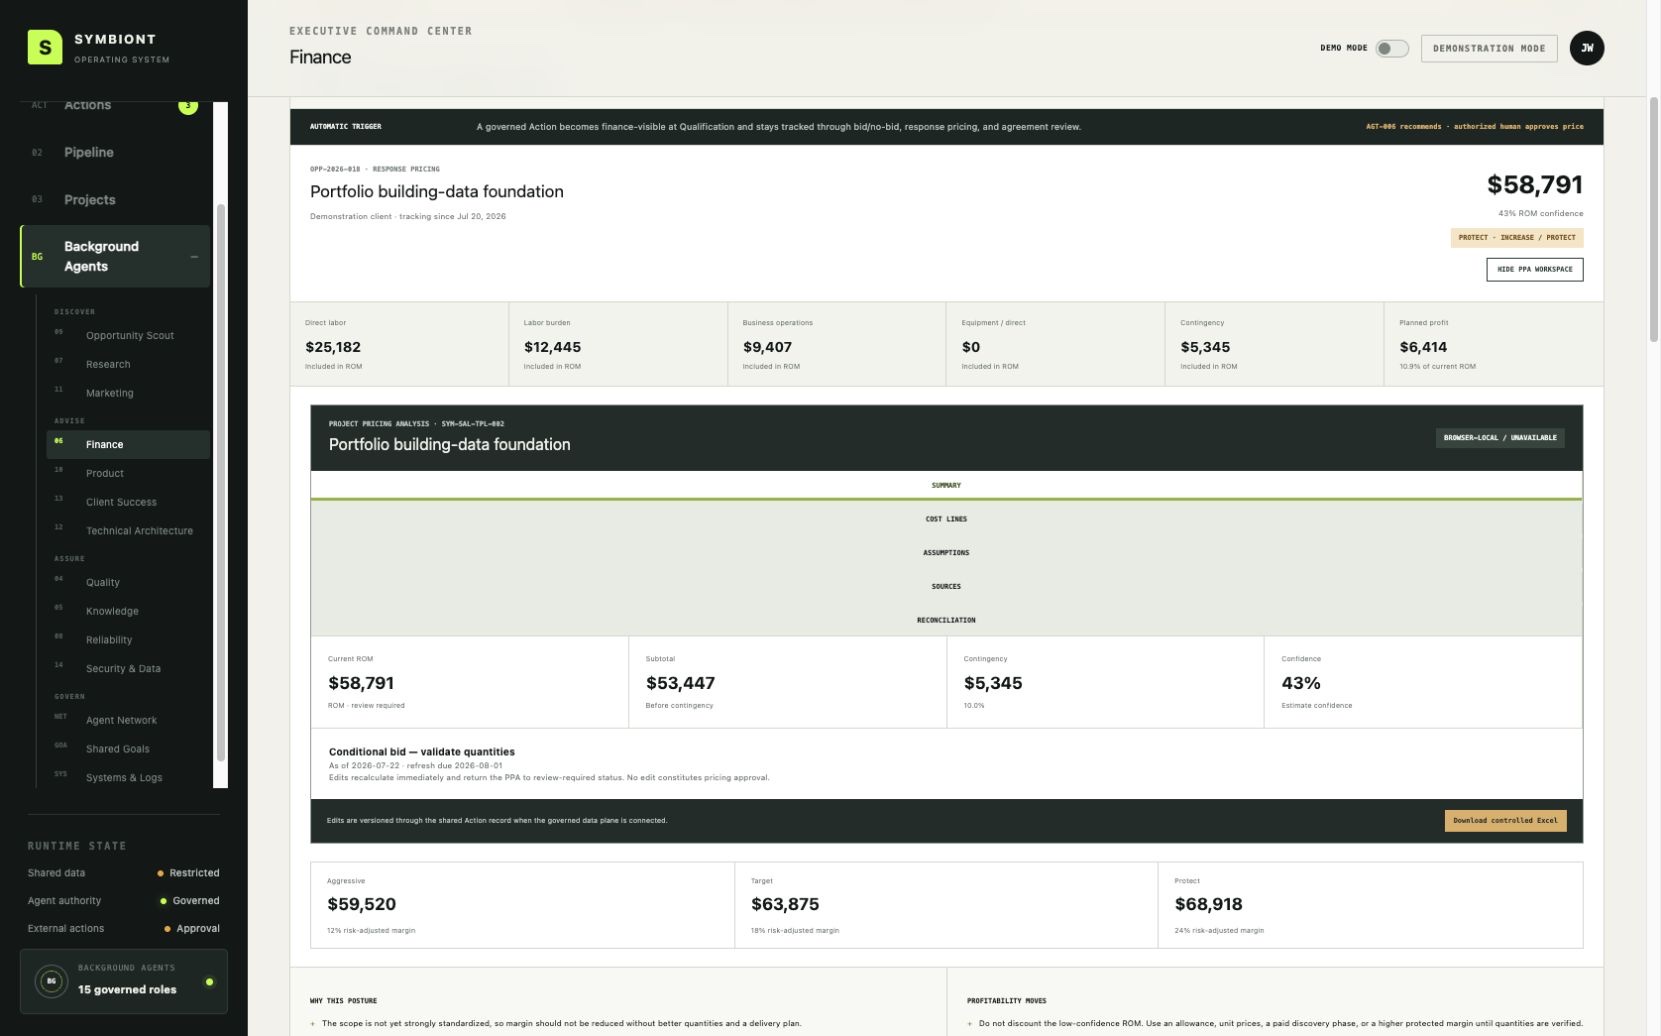Select the Knowledge agent
Screen dimensions: 1661x1036
pos(129,612)
